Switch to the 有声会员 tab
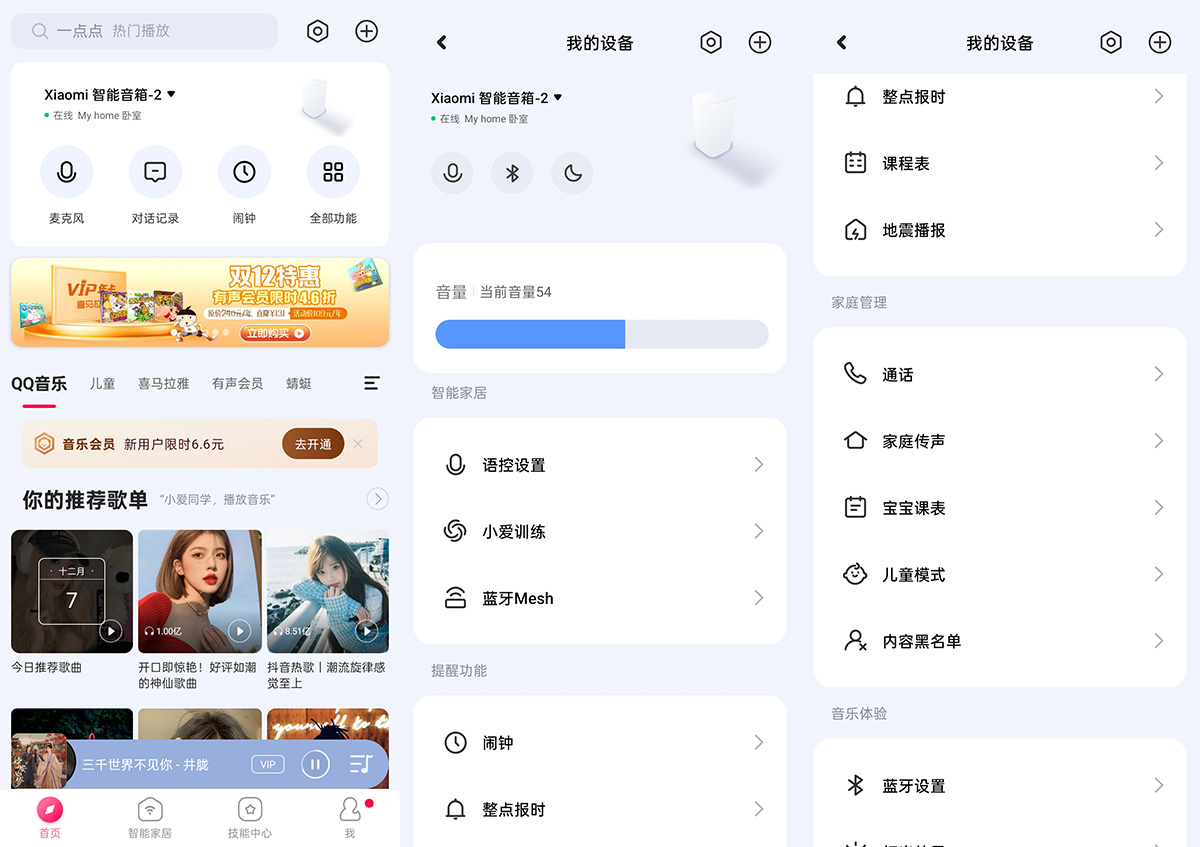The image size is (1200, 847). click(237, 383)
